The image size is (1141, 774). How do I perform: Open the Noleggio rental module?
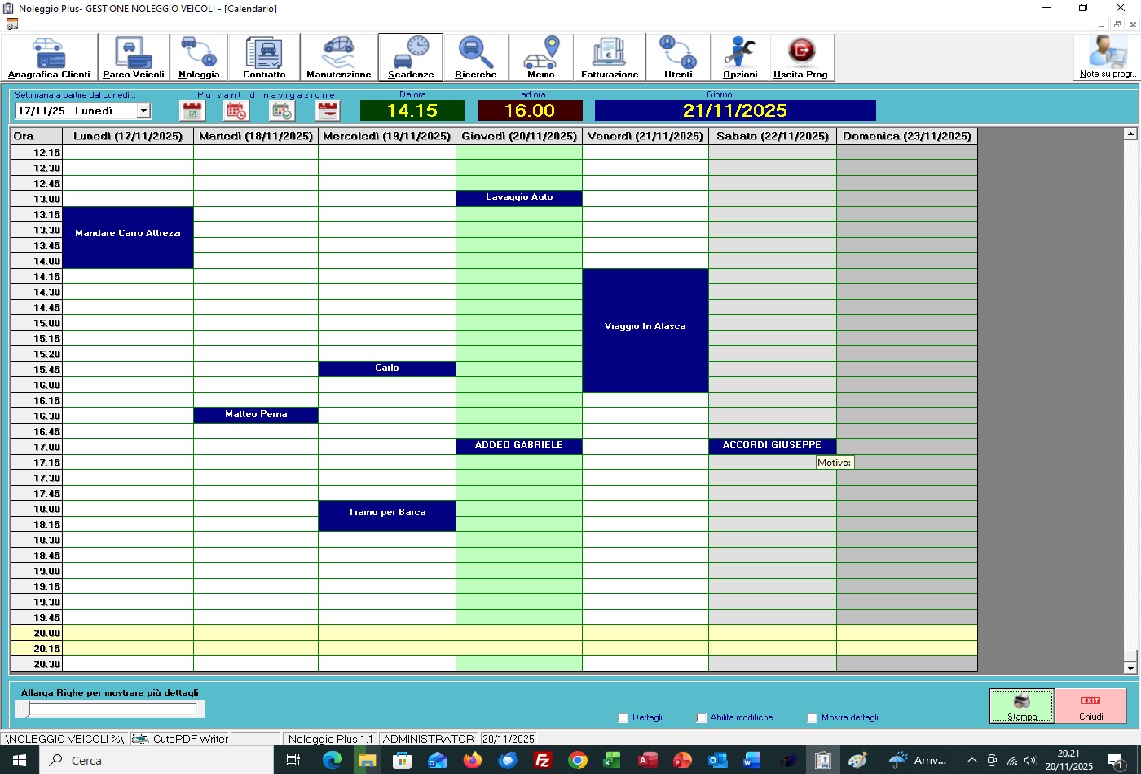[x=198, y=58]
